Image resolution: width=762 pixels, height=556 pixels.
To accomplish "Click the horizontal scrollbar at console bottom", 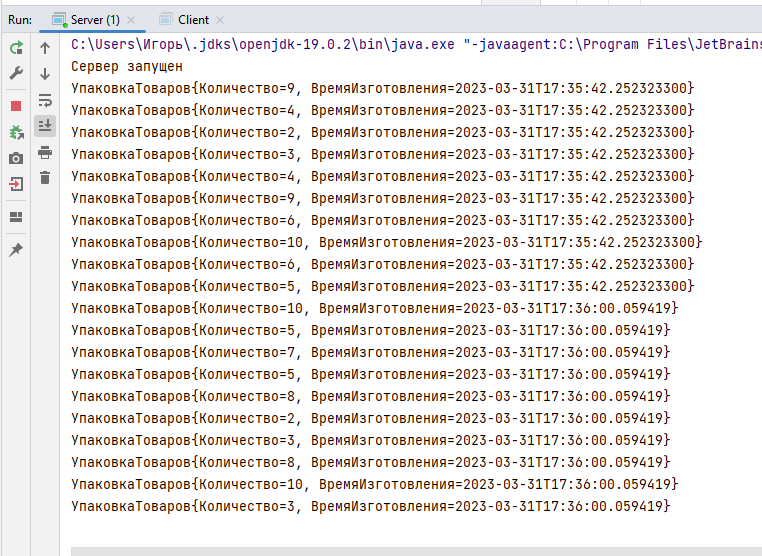I will [x=416, y=551].
